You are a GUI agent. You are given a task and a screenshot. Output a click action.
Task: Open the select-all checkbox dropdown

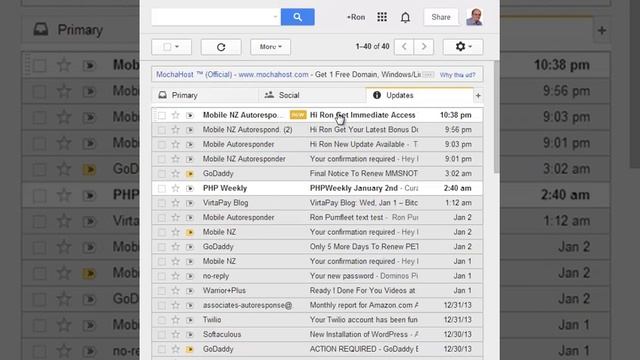coord(171,47)
